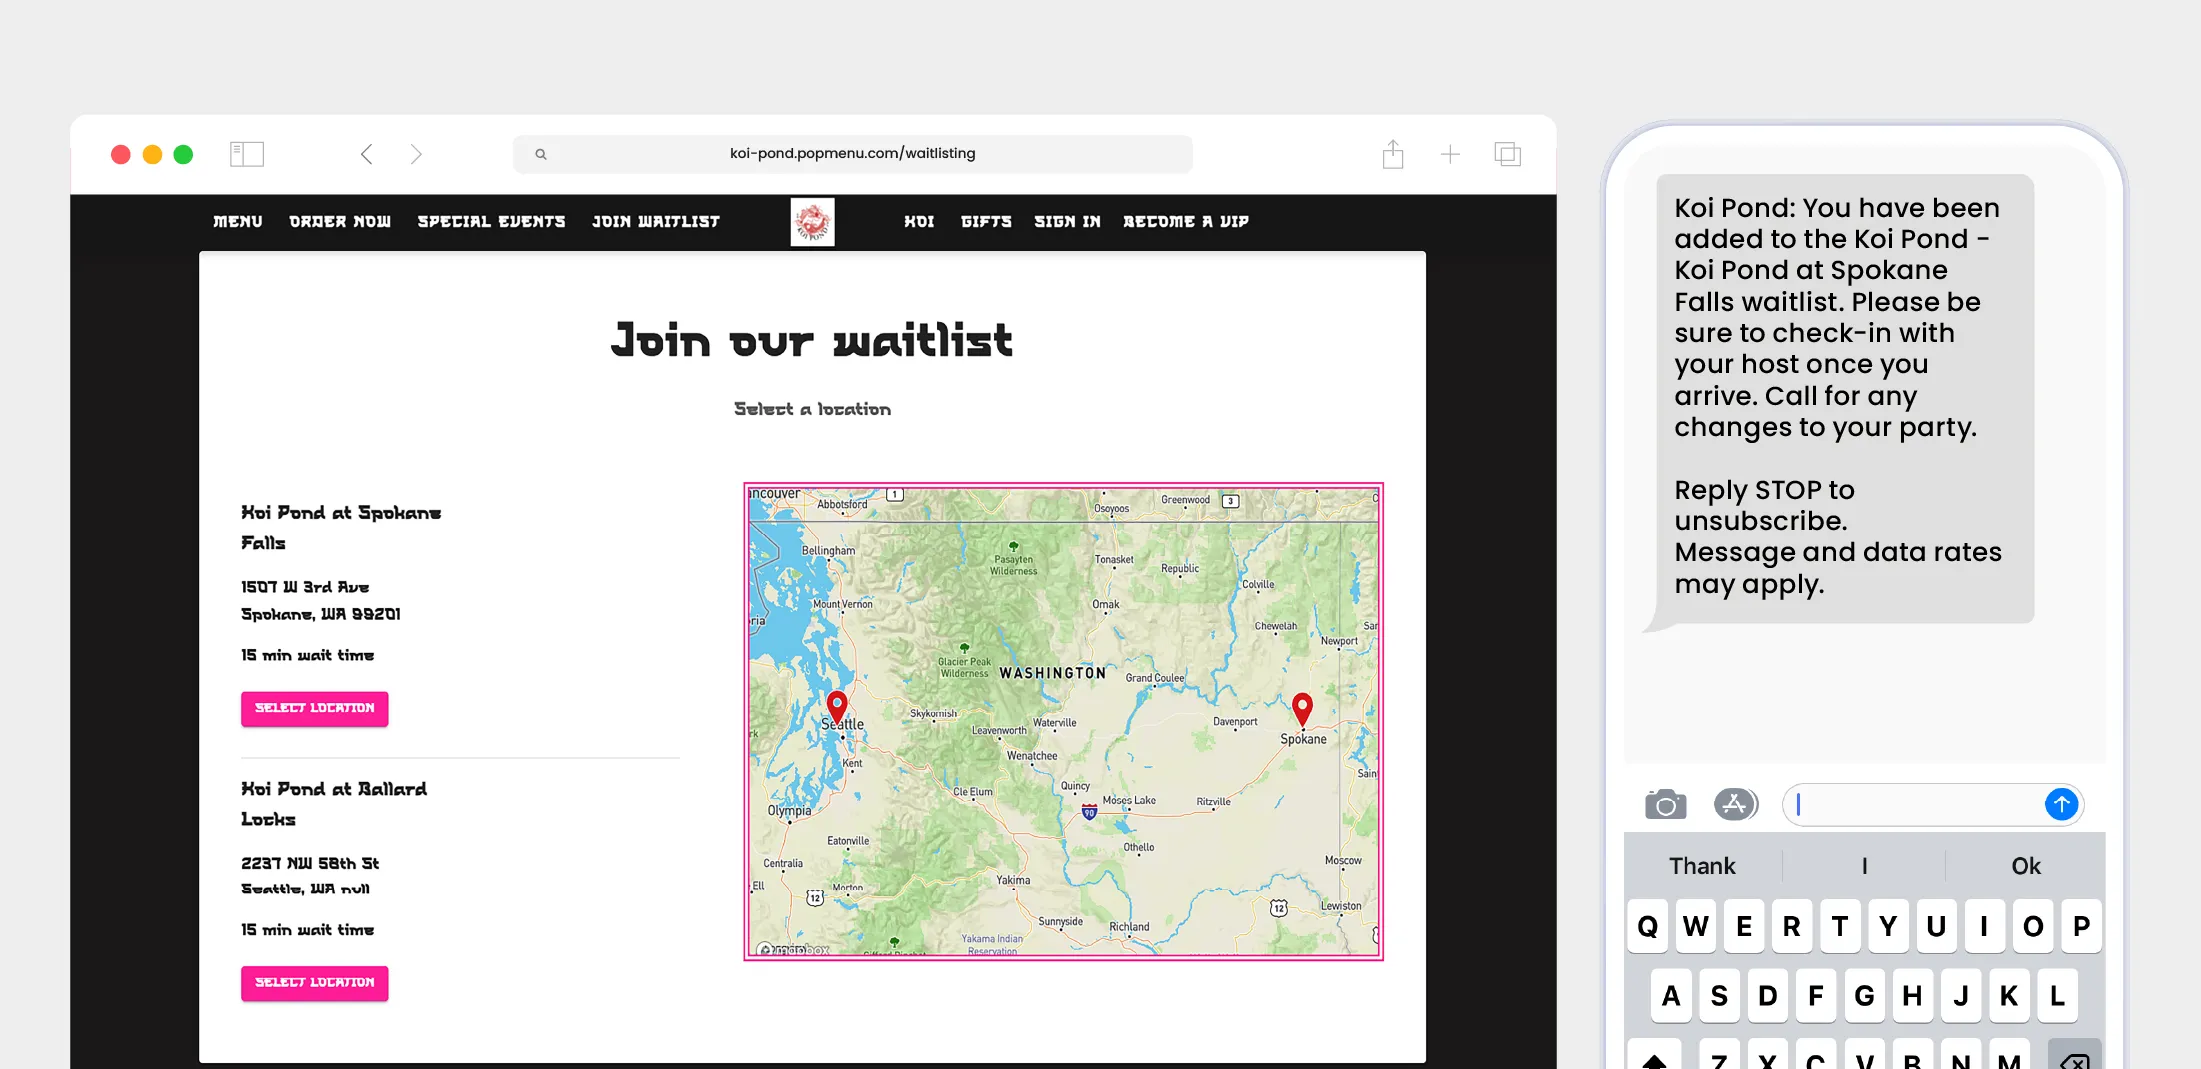Select the Seattle map pin
Image resolution: width=2201 pixels, height=1069 pixels.
click(x=837, y=707)
